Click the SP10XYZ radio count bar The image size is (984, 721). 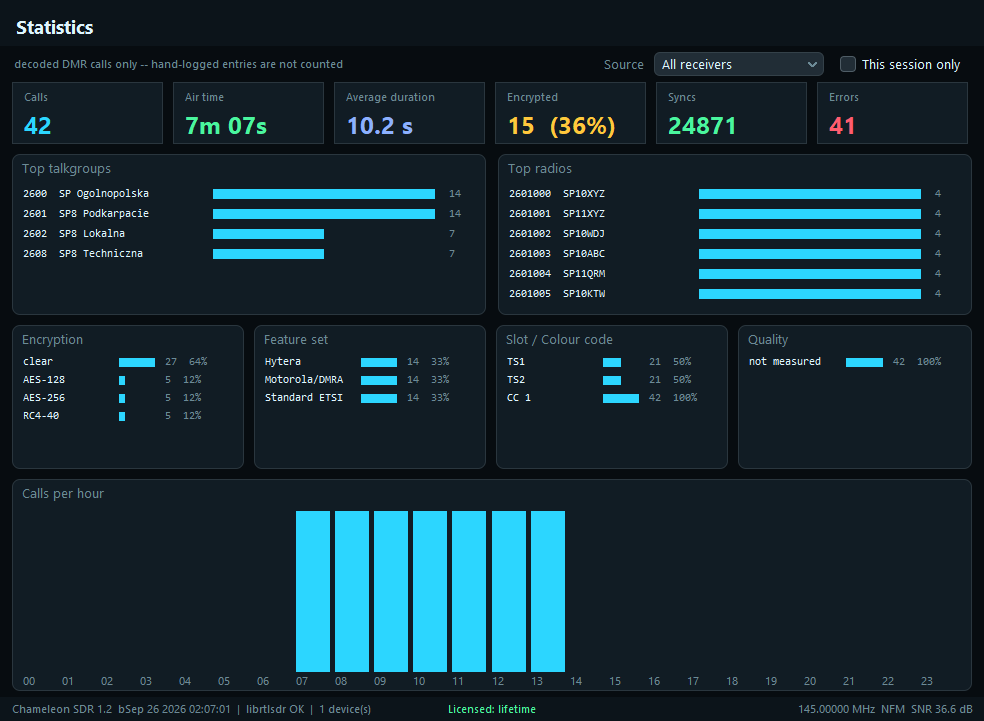[x=810, y=194]
